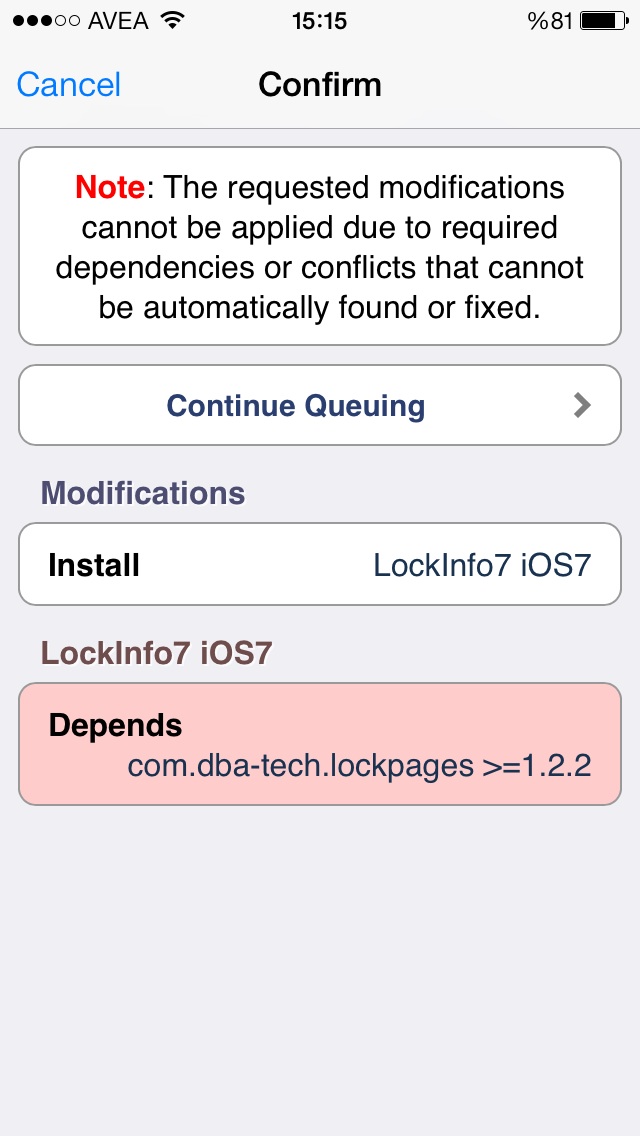This screenshot has width=640, height=1136.
Task: Tap the Modifications section header
Action: coord(143,493)
